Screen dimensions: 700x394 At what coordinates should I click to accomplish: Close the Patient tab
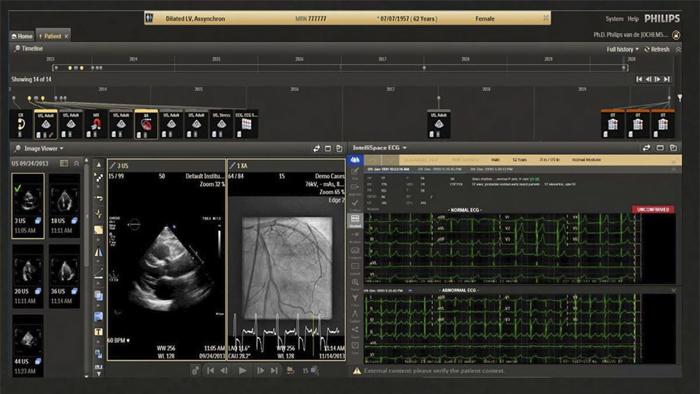67,37
